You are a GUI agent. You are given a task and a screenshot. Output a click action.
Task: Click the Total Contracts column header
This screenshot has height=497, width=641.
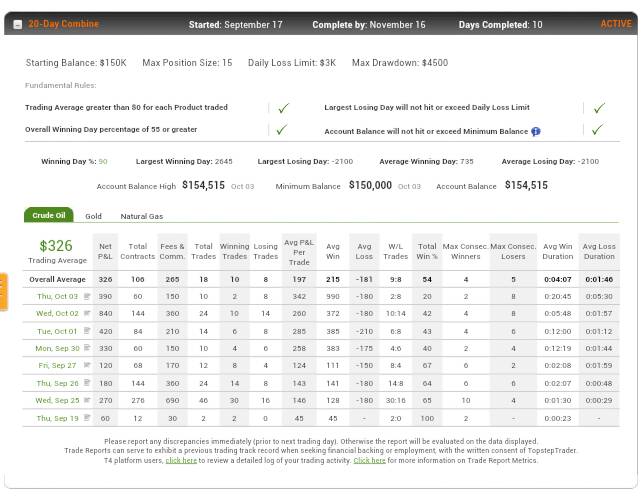pos(137,251)
